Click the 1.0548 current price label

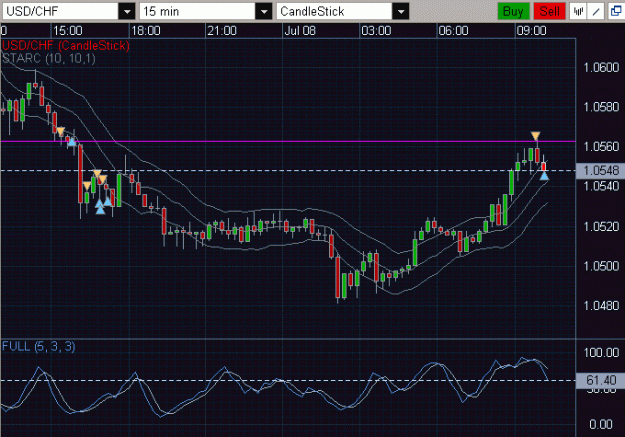point(601,171)
